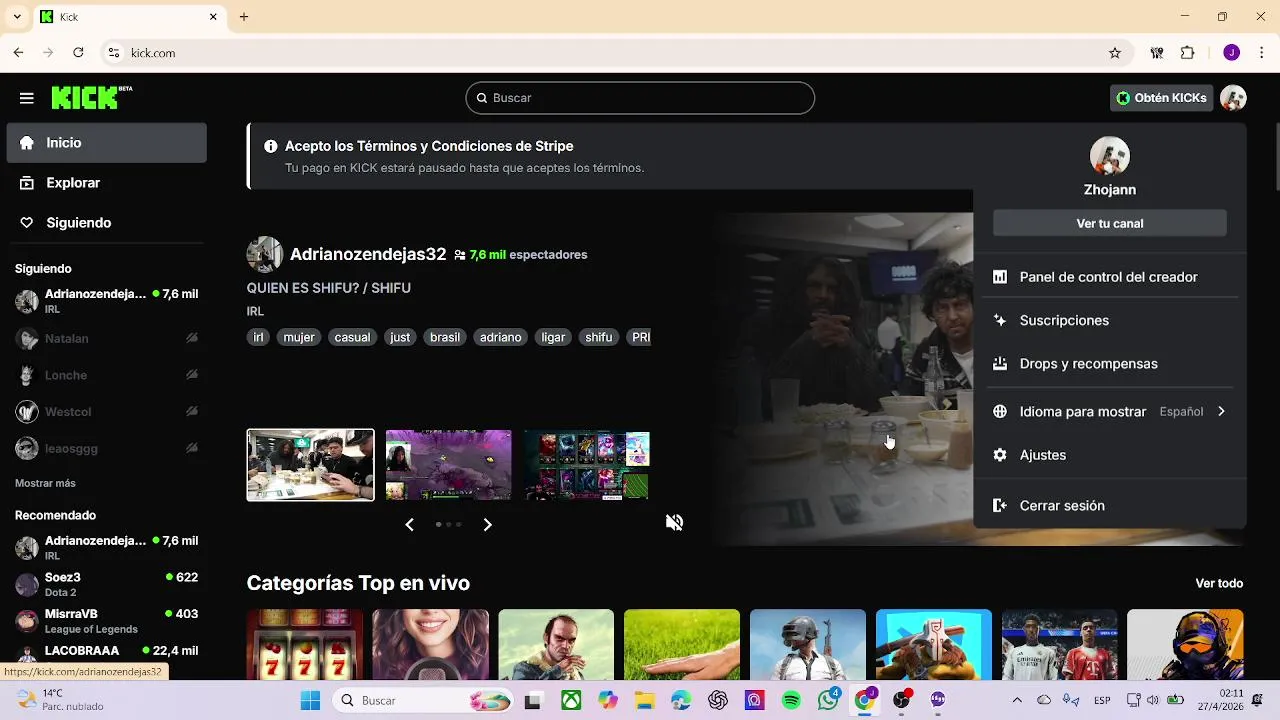This screenshot has width=1280, height=720.
Task: Click Ver todo next to Categorías Top
Action: pos(1219,583)
